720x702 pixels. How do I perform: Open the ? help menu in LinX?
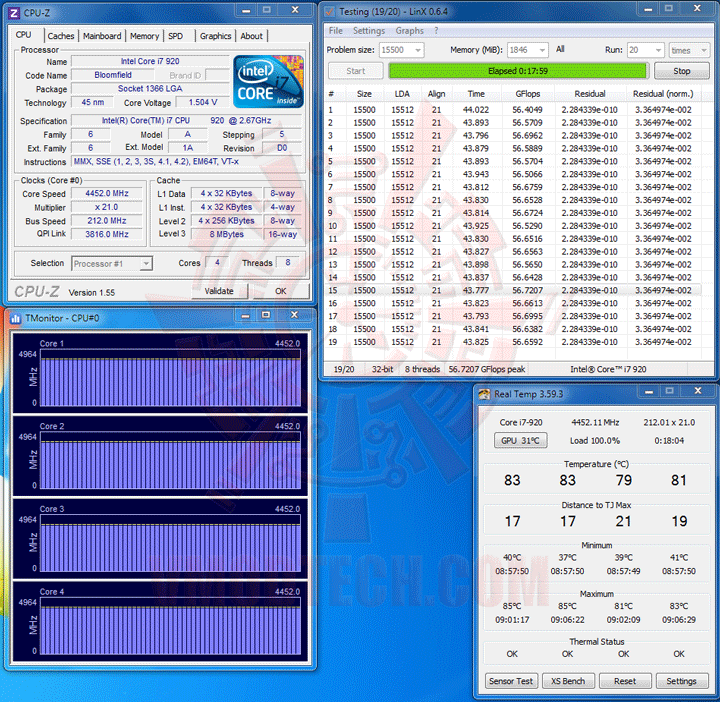(436, 30)
